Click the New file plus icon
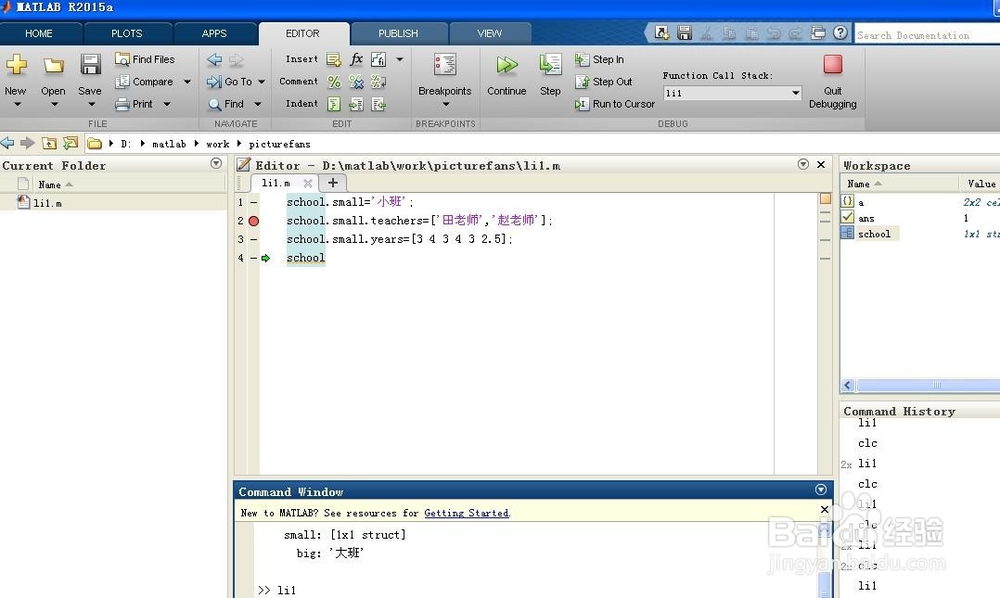The height and width of the screenshot is (598, 1000). click(x=16, y=64)
